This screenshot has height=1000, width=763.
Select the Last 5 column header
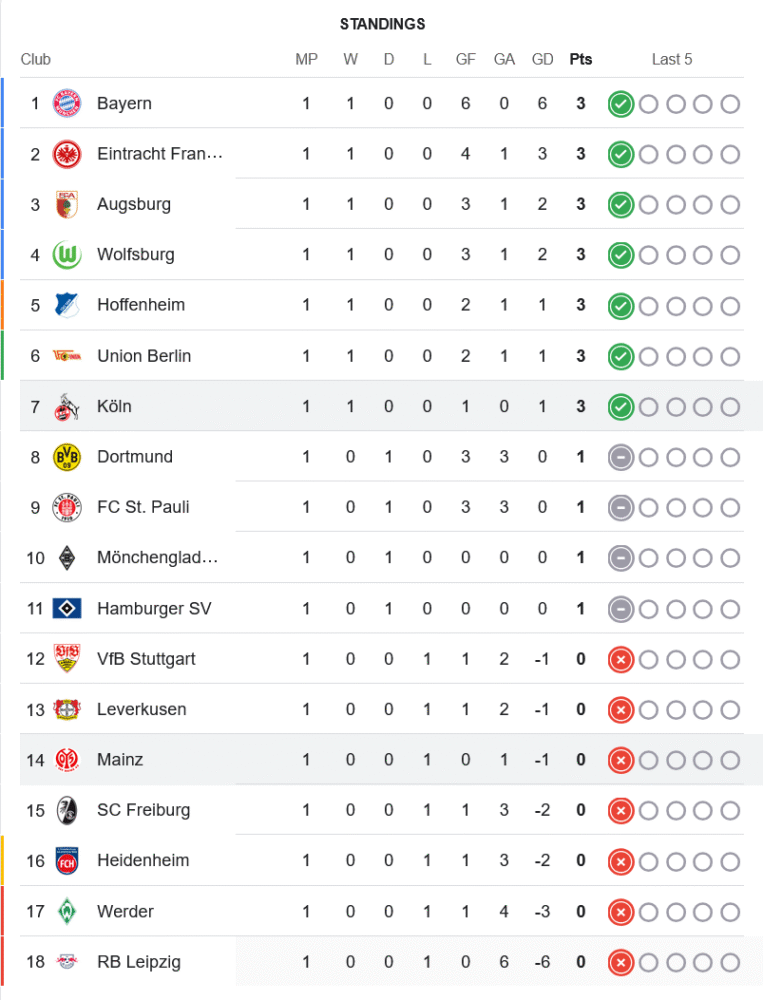(672, 59)
